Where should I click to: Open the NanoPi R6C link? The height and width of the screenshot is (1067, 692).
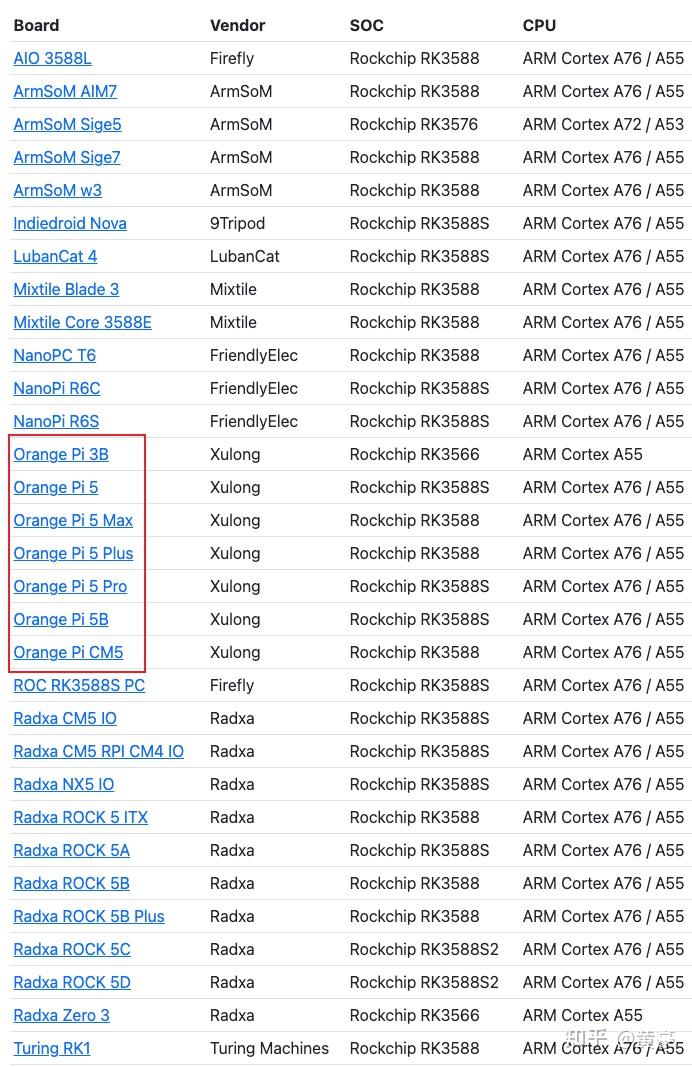[56, 388]
